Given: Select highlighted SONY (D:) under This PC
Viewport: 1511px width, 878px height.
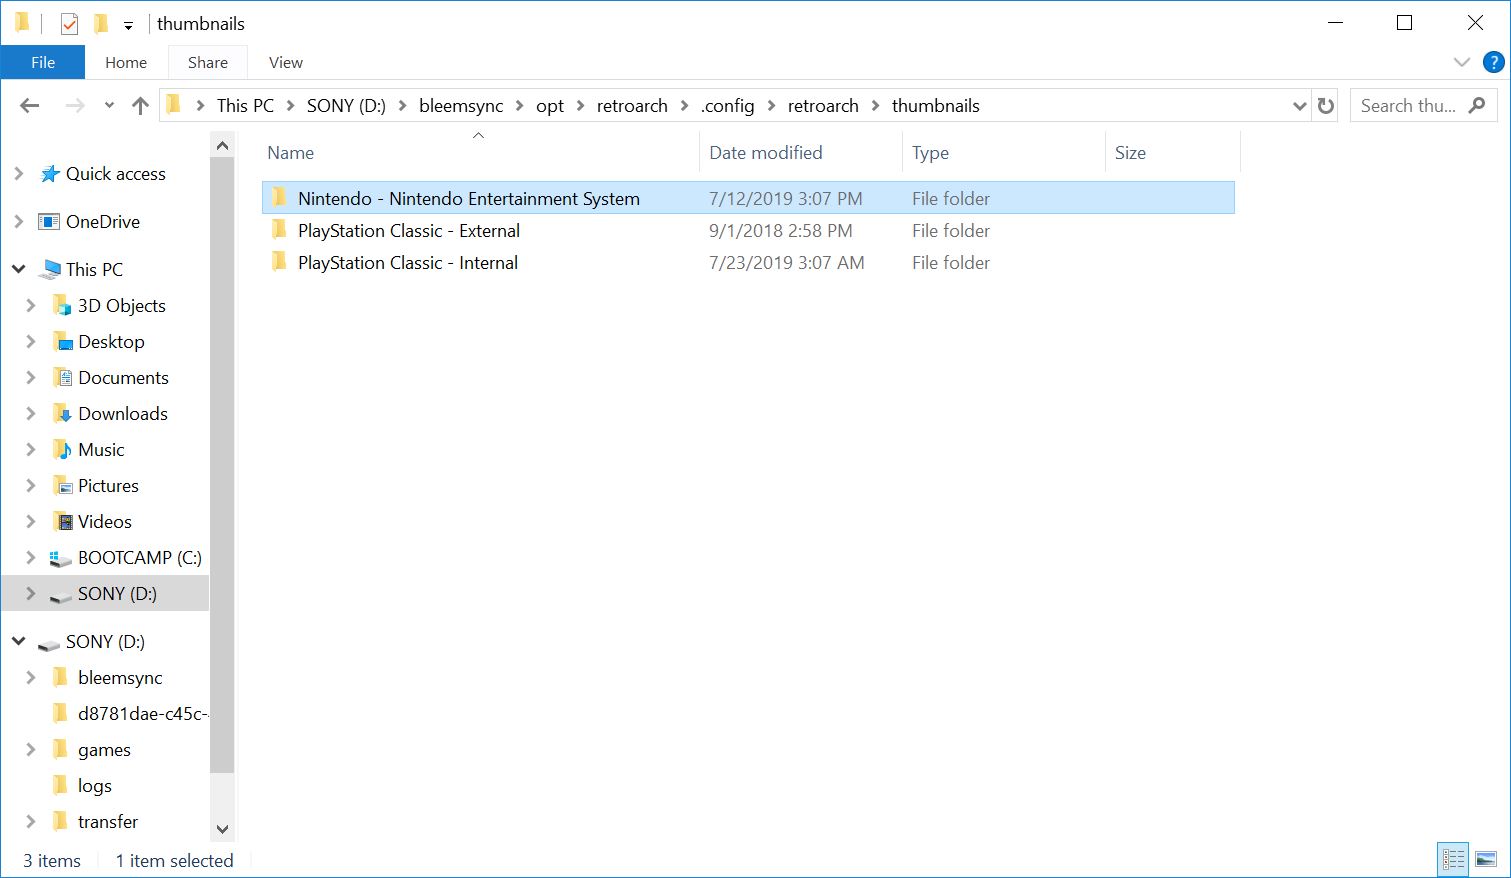Looking at the screenshot, I should point(105,593).
